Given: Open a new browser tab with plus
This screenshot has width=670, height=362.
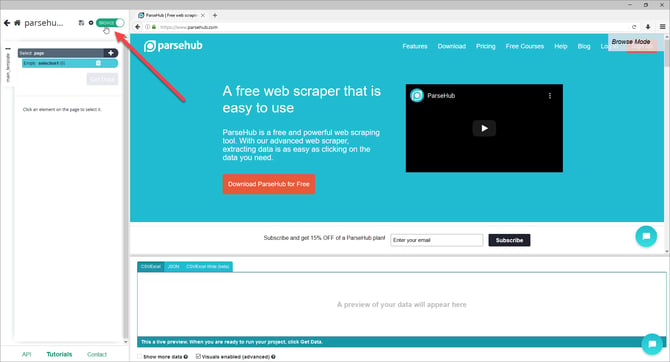Looking at the screenshot, I should (x=215, y=15).
